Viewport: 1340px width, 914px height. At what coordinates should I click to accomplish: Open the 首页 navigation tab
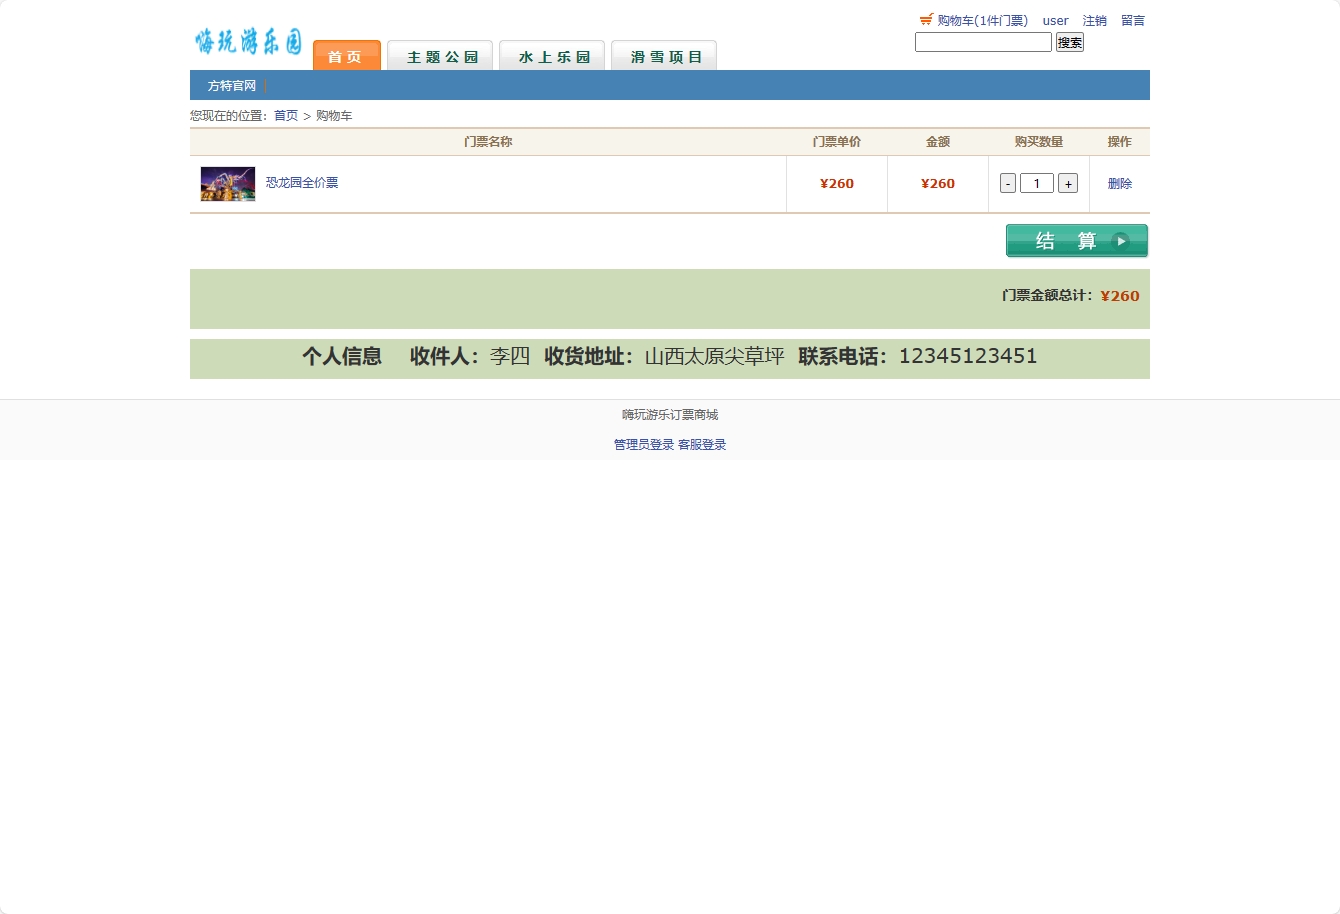click(347, 55)
